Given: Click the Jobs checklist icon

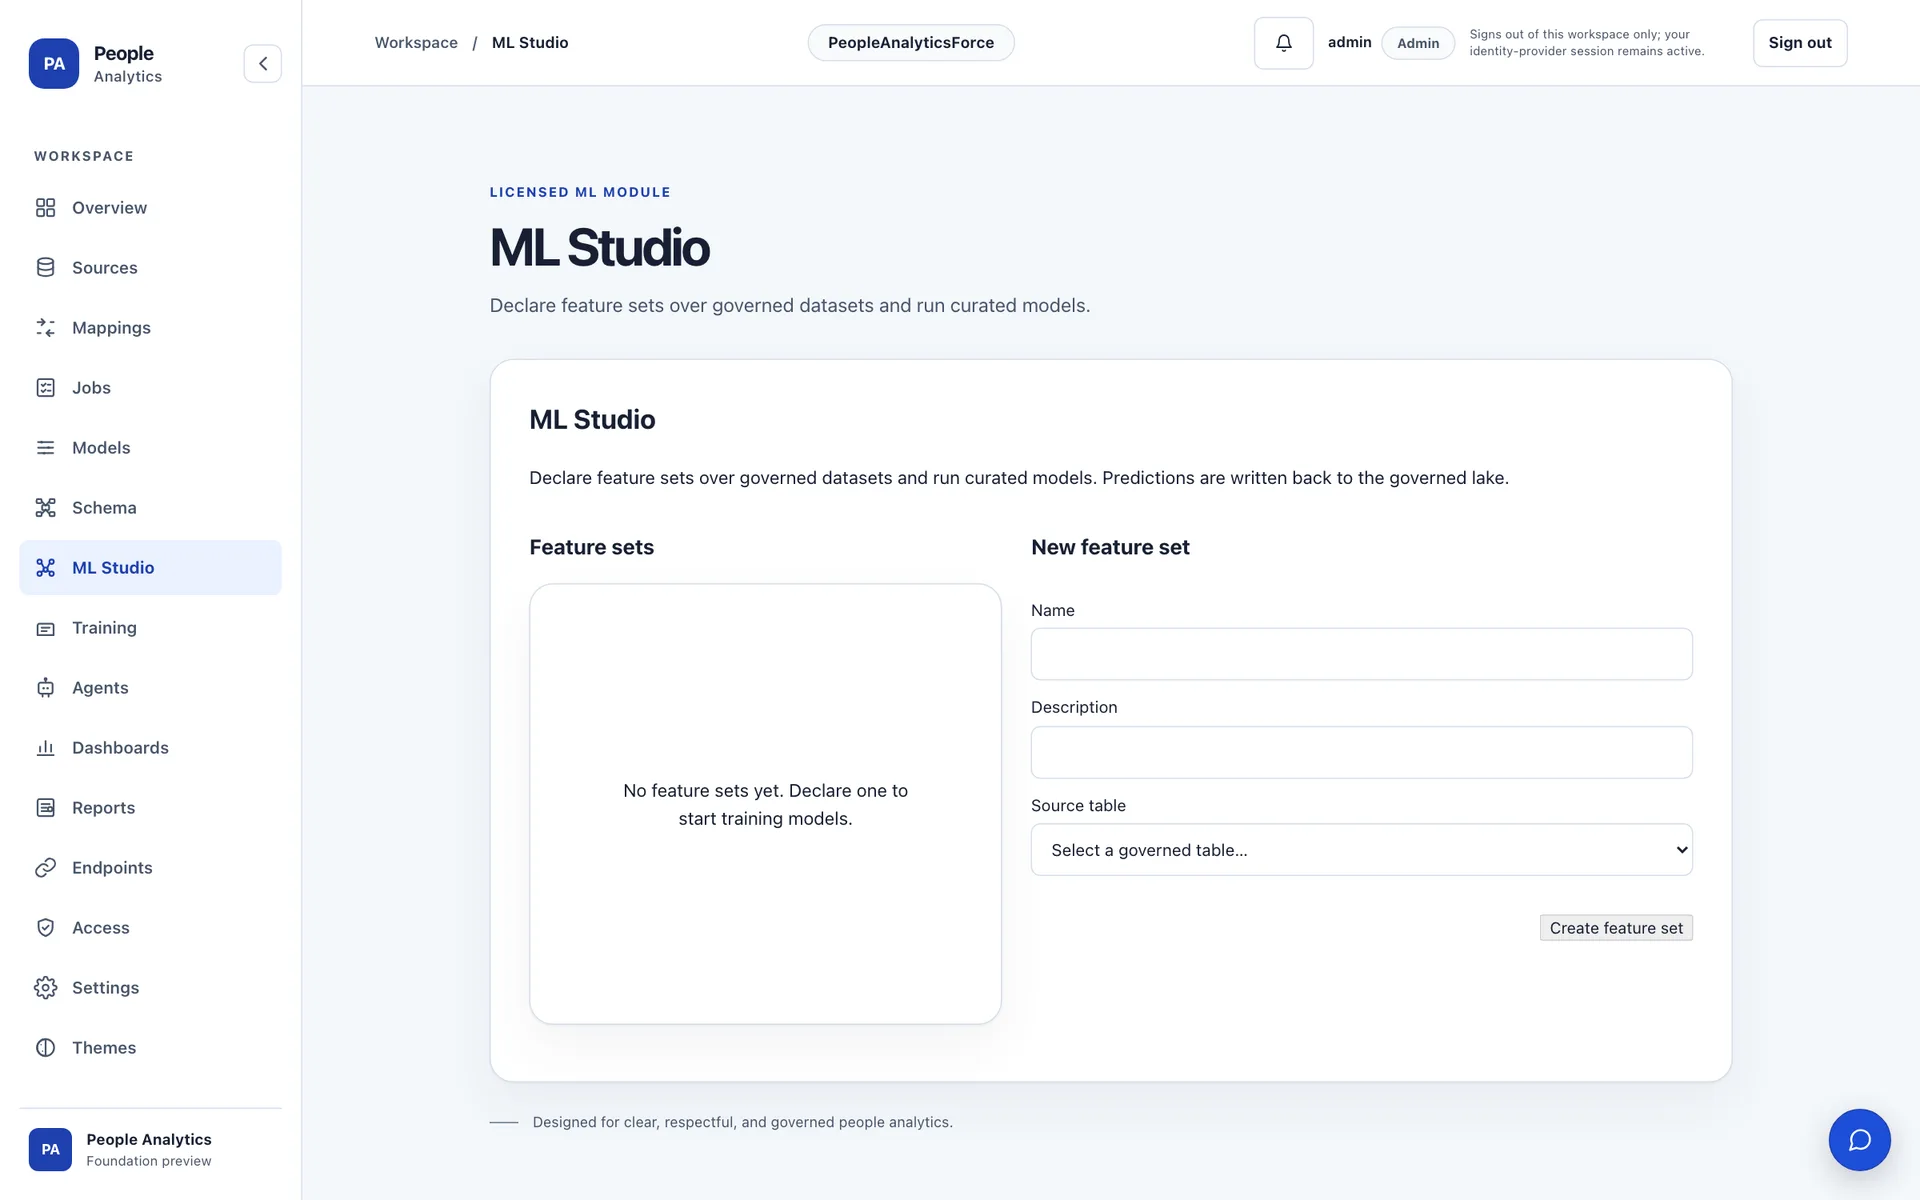Looking at the screenshot, I should coord(45,387).
